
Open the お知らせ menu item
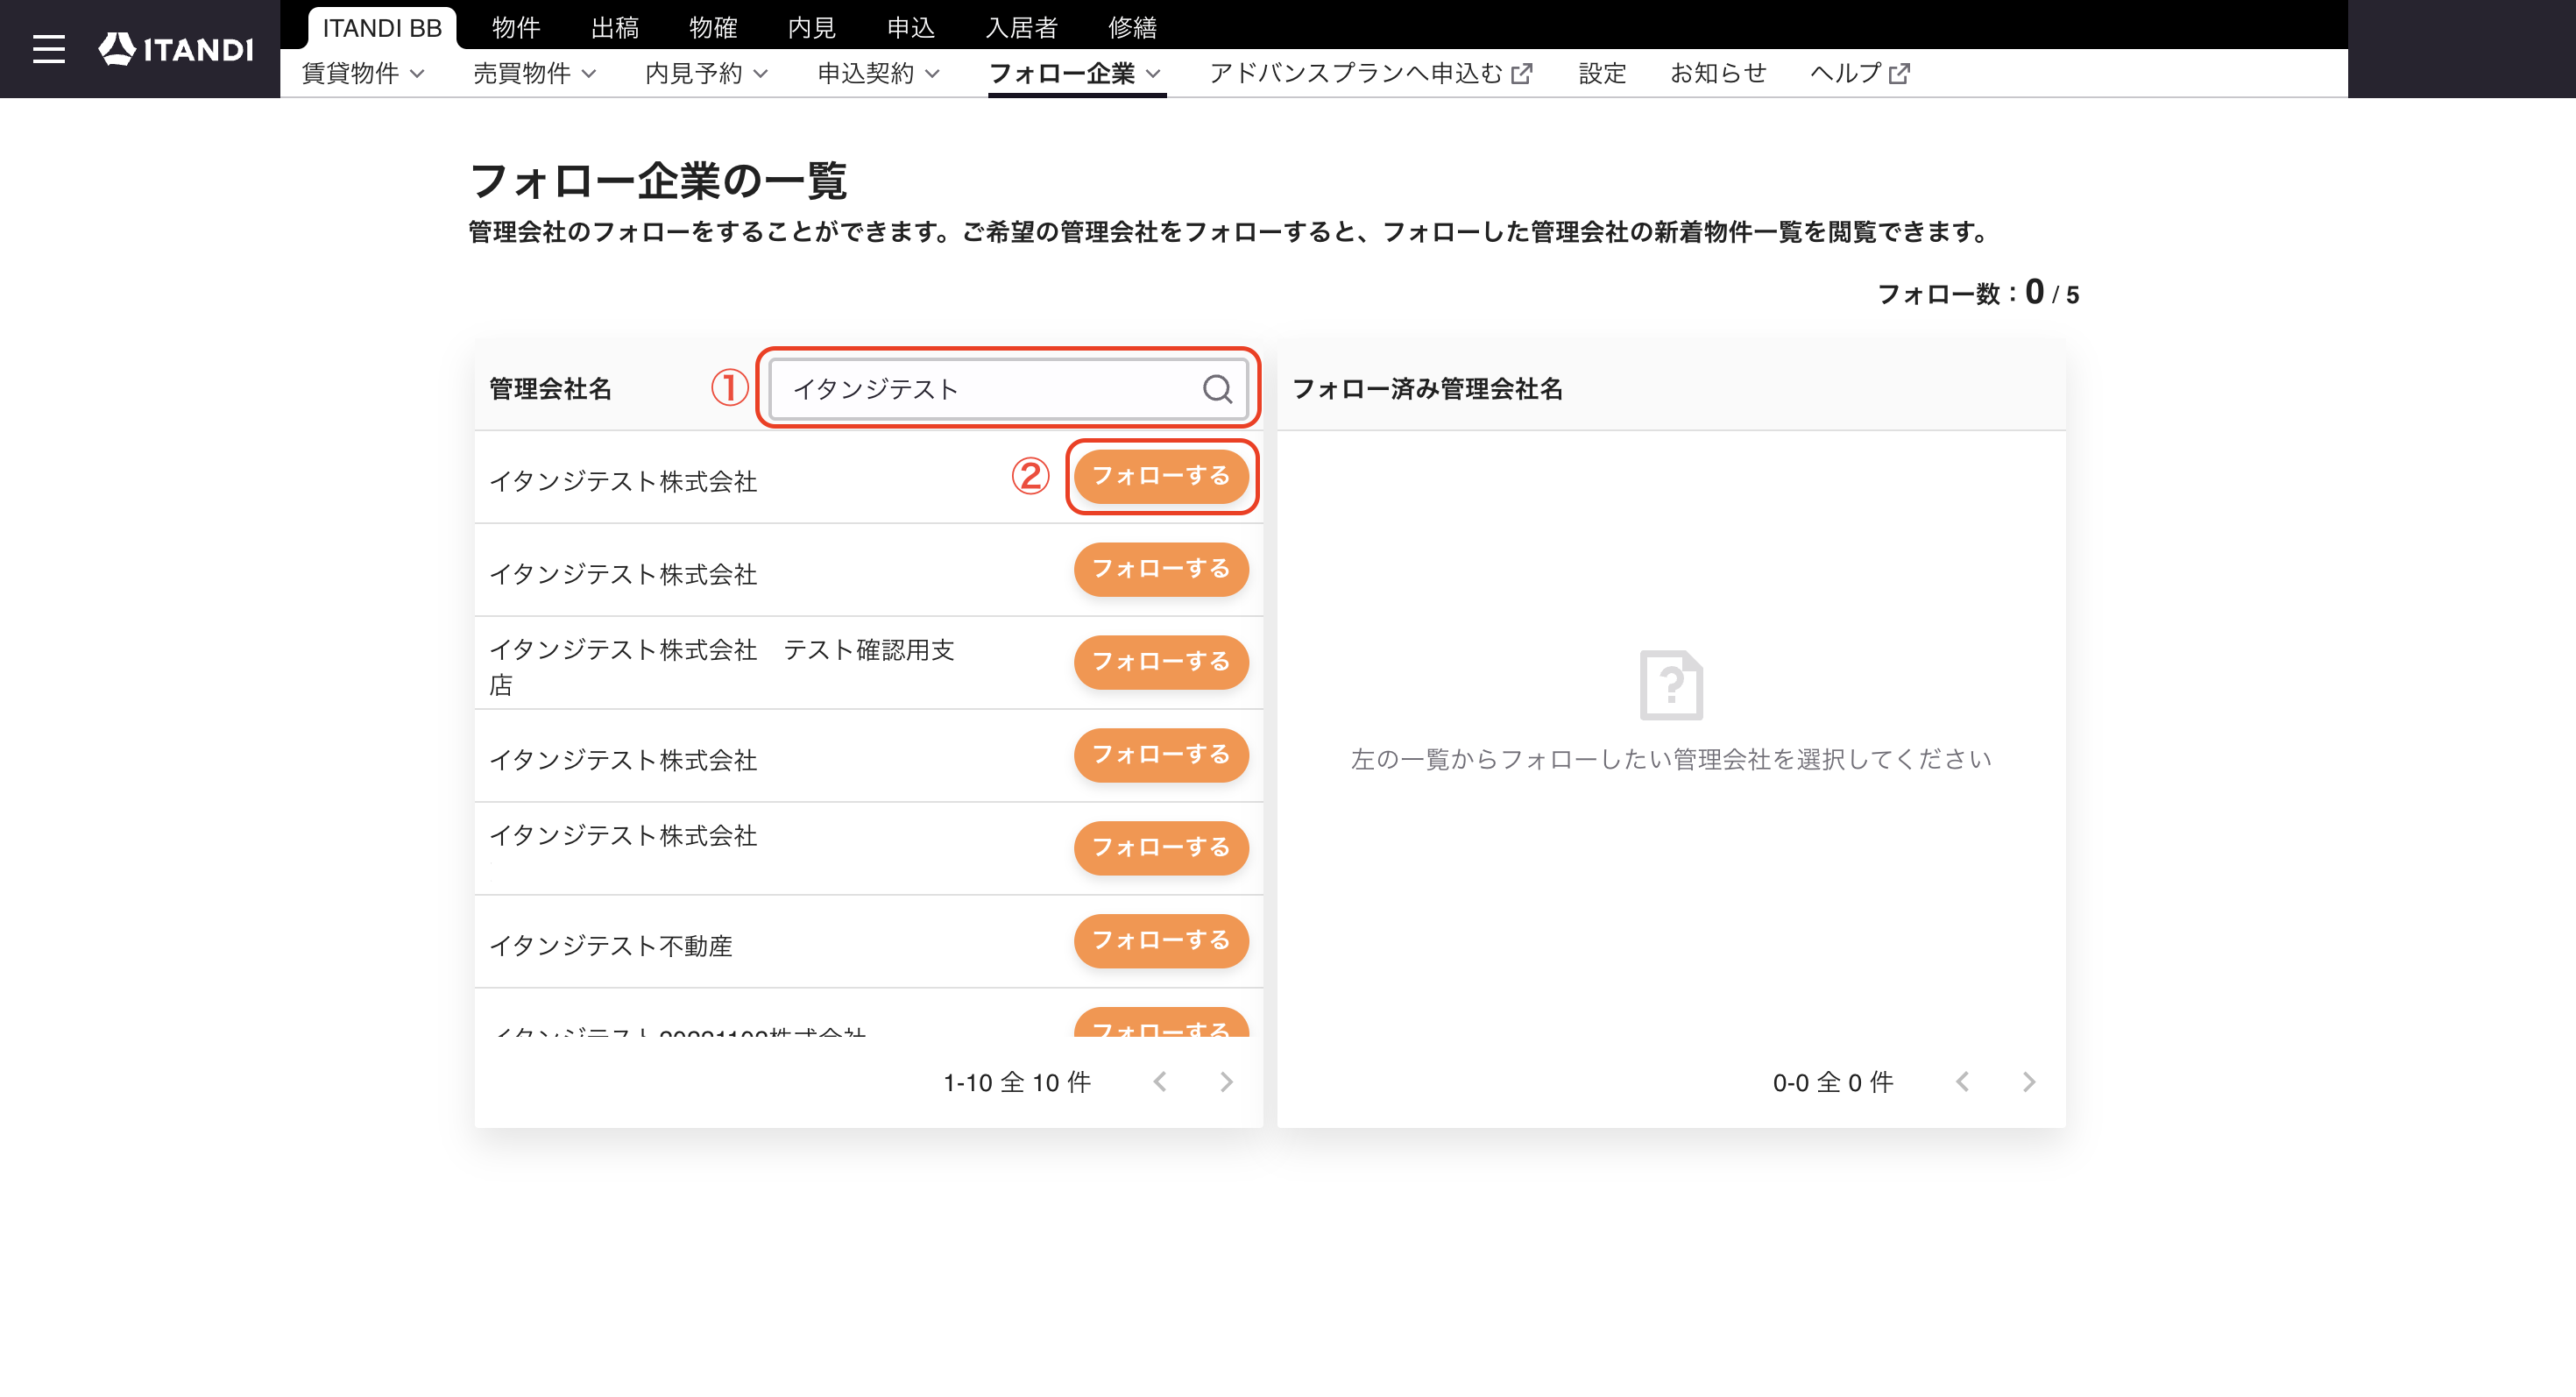tap(1718, 73)
